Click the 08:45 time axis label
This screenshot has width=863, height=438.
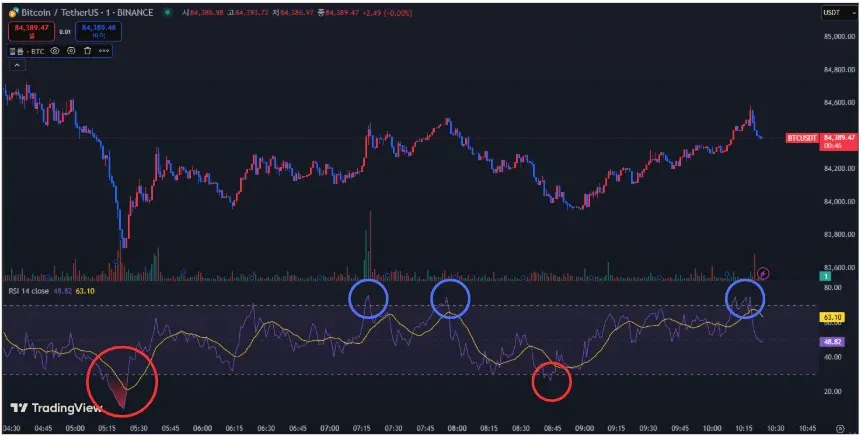[553, 428]
